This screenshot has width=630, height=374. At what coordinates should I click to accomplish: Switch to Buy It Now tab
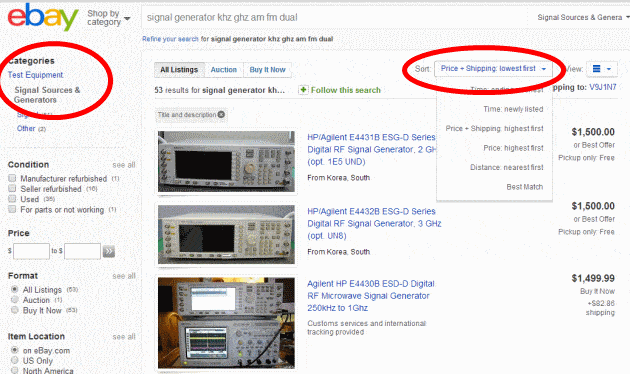coord(268,69)
